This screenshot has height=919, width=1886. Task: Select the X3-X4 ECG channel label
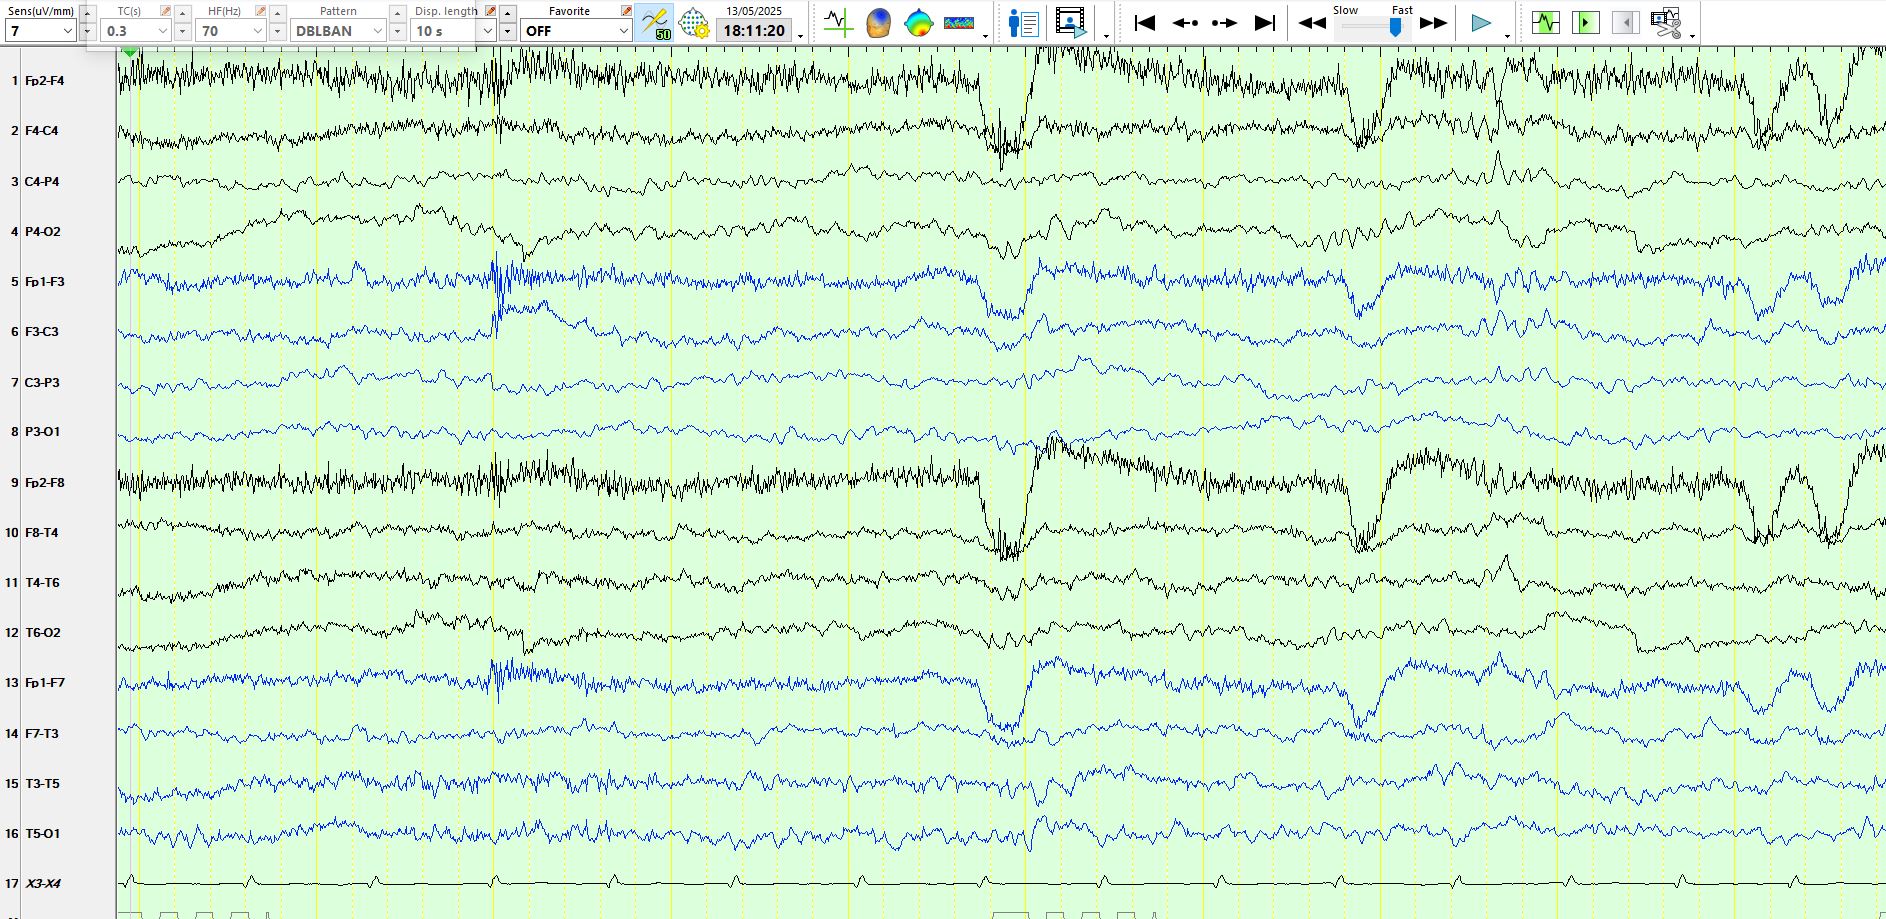tap(42, 884)
